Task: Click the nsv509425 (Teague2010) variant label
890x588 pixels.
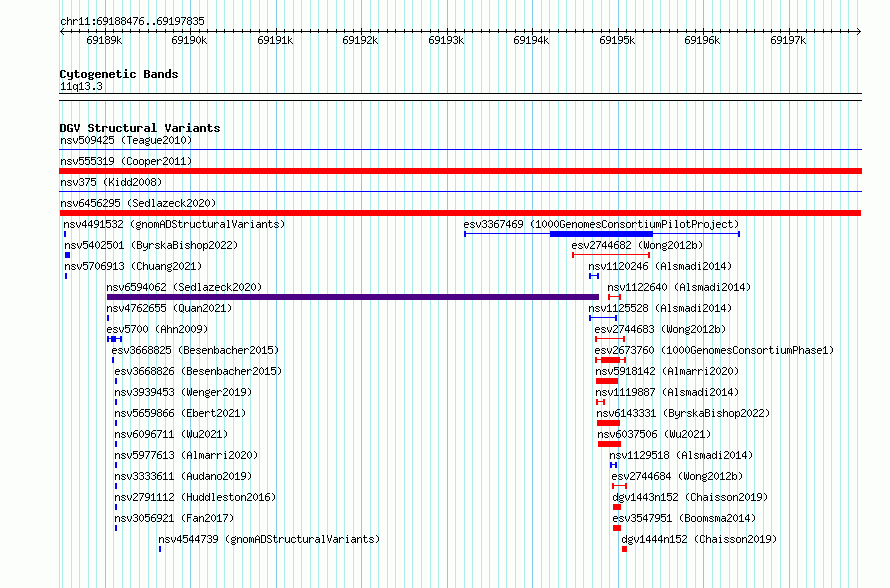Action: [x=126, y=140]
